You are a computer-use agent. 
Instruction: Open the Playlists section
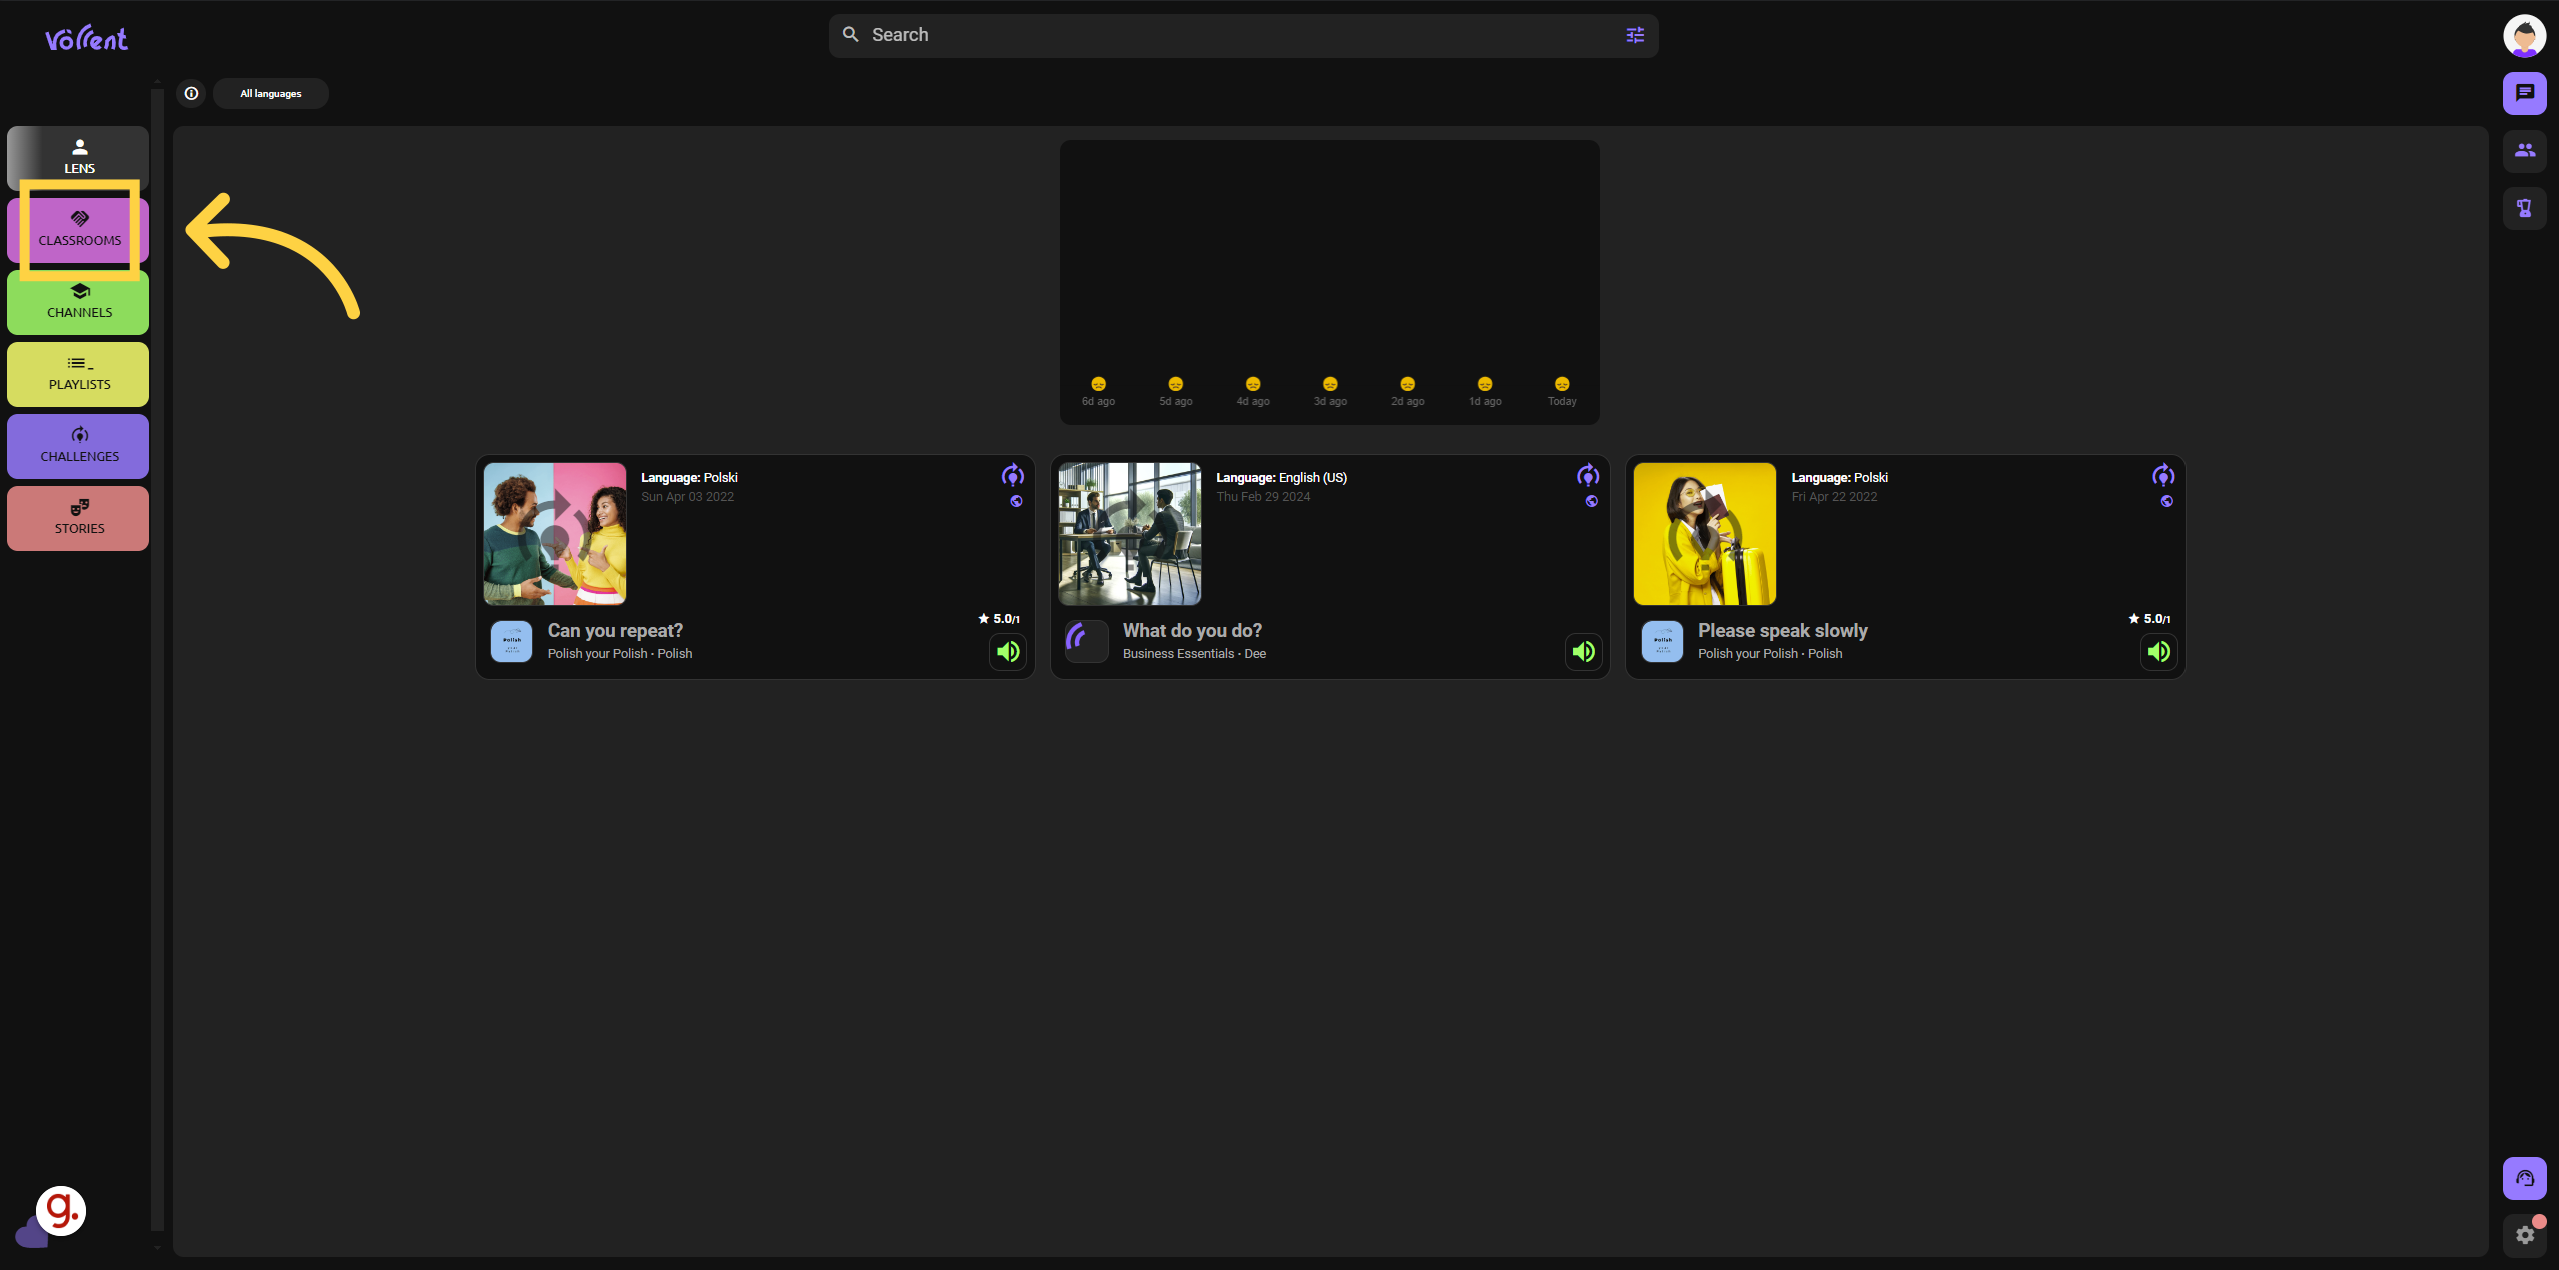(x=78, y=374)
